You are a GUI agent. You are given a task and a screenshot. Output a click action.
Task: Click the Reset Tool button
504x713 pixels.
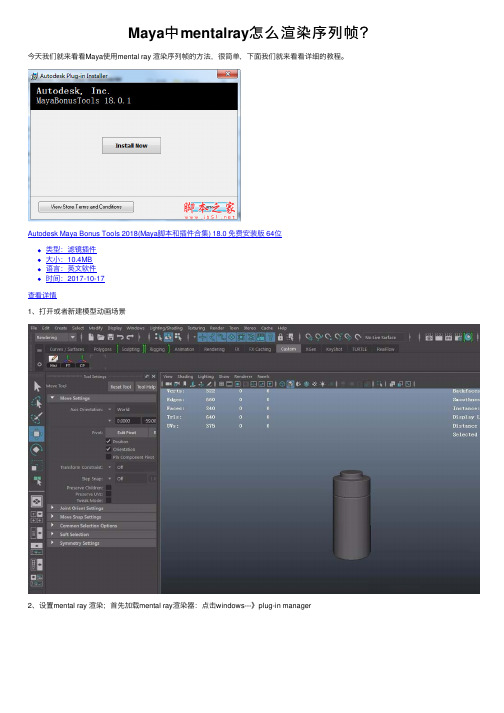coord(121,387)
